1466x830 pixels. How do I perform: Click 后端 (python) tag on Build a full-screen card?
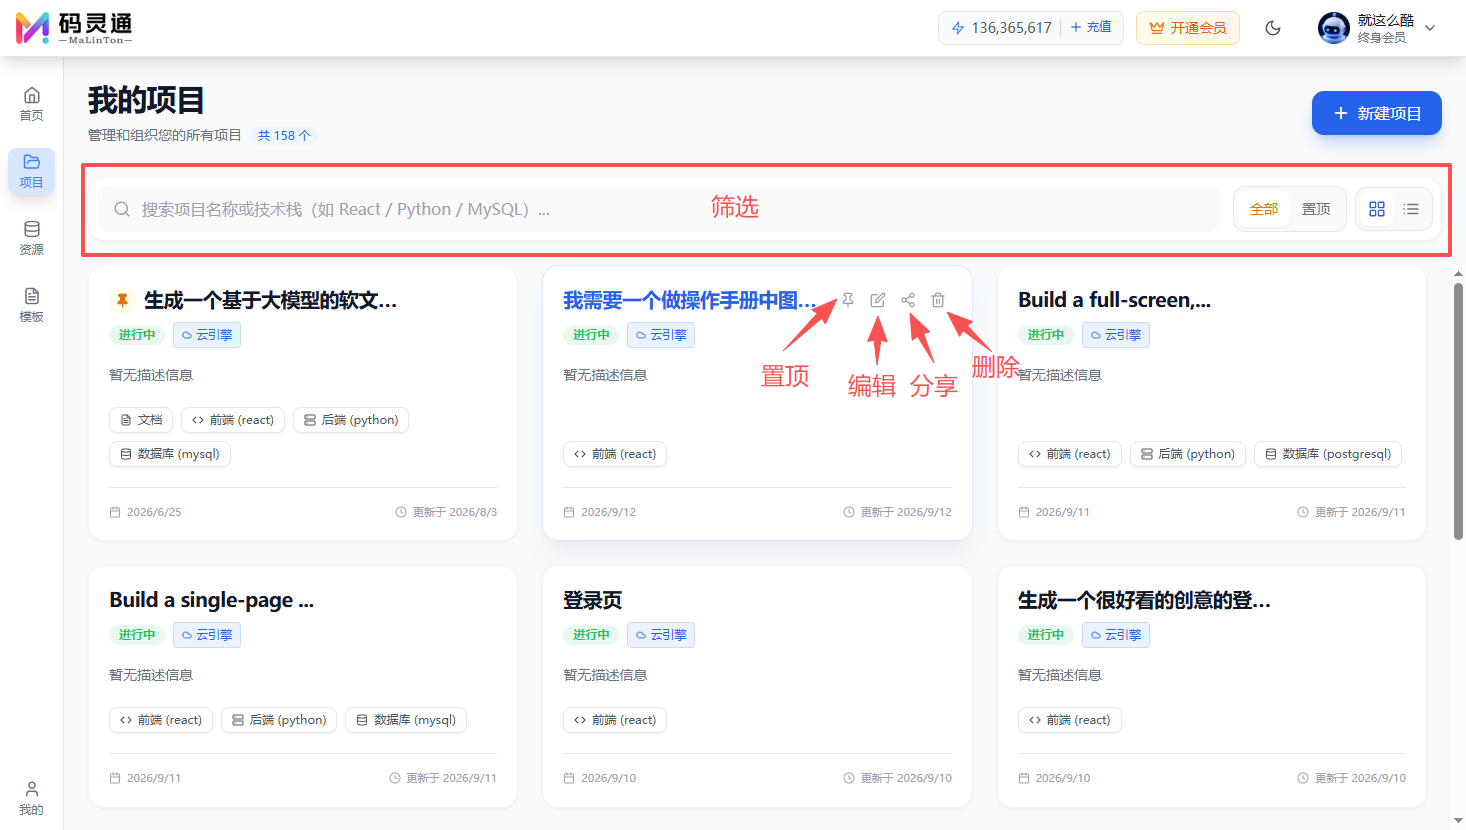(x=1188, y=454)
